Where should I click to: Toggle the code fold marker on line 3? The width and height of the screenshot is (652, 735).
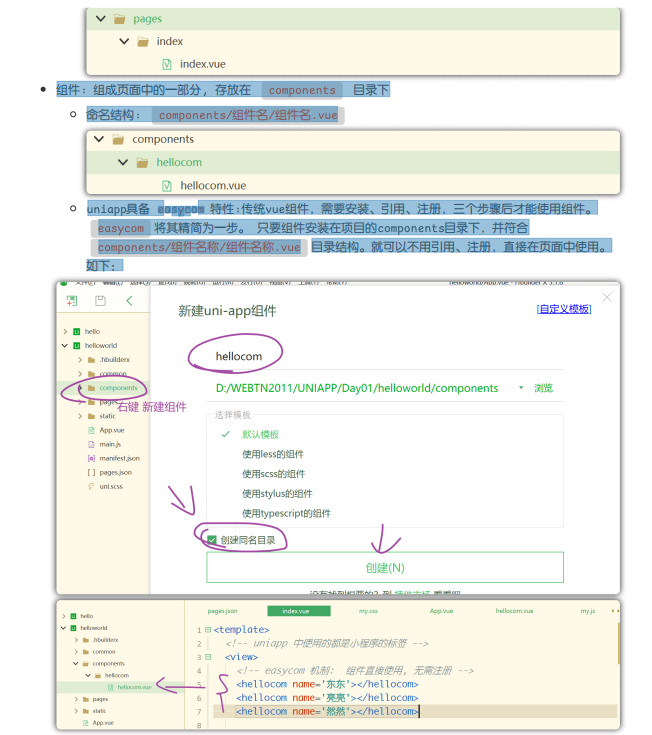pos(208,657)
